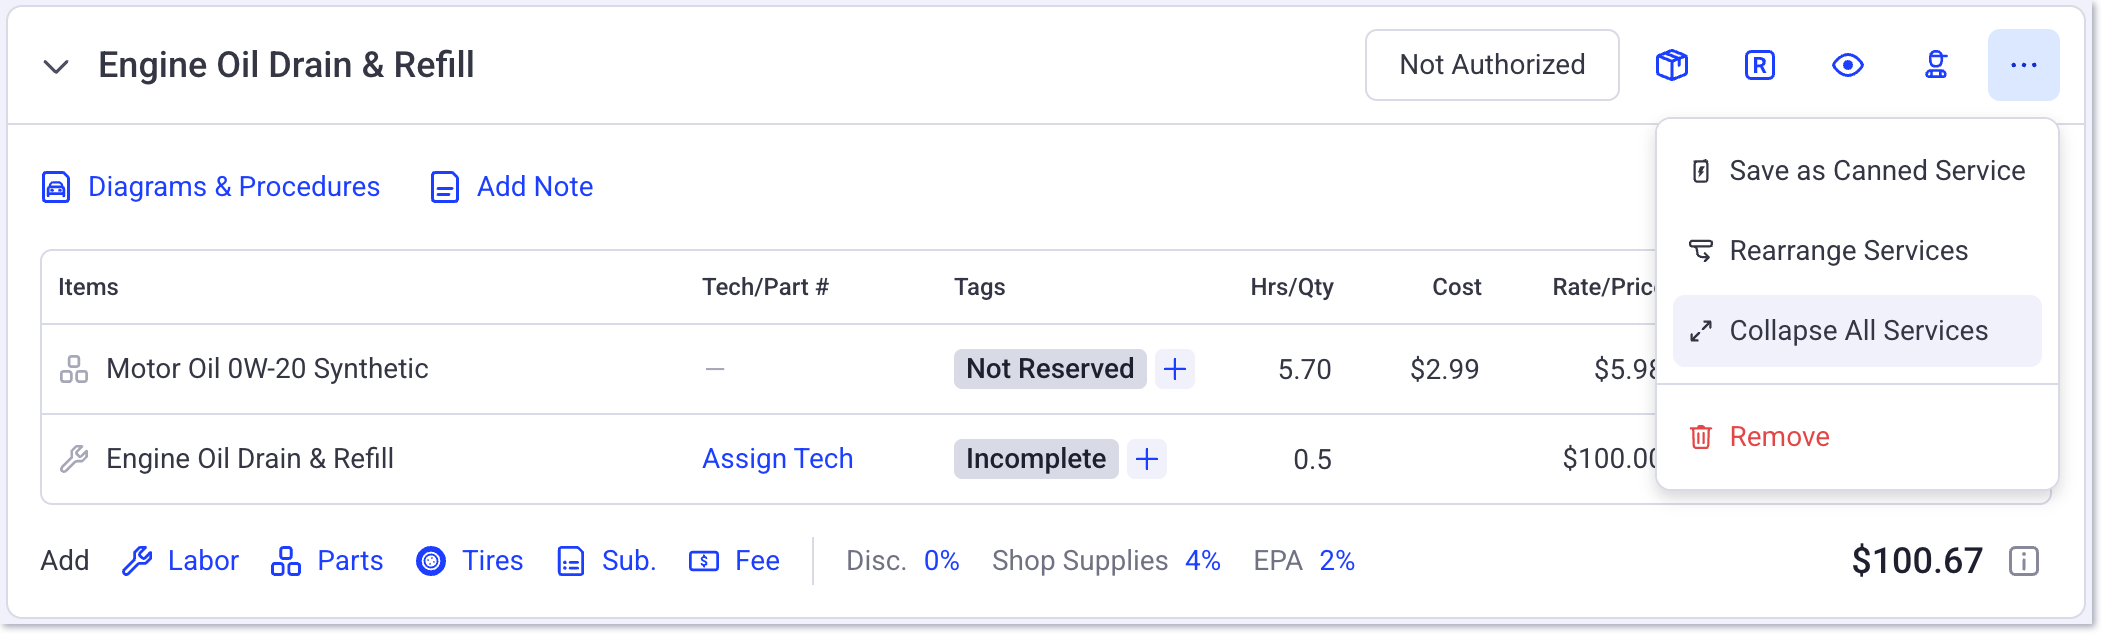Click the Parts icon next to Add

[285, 560]
